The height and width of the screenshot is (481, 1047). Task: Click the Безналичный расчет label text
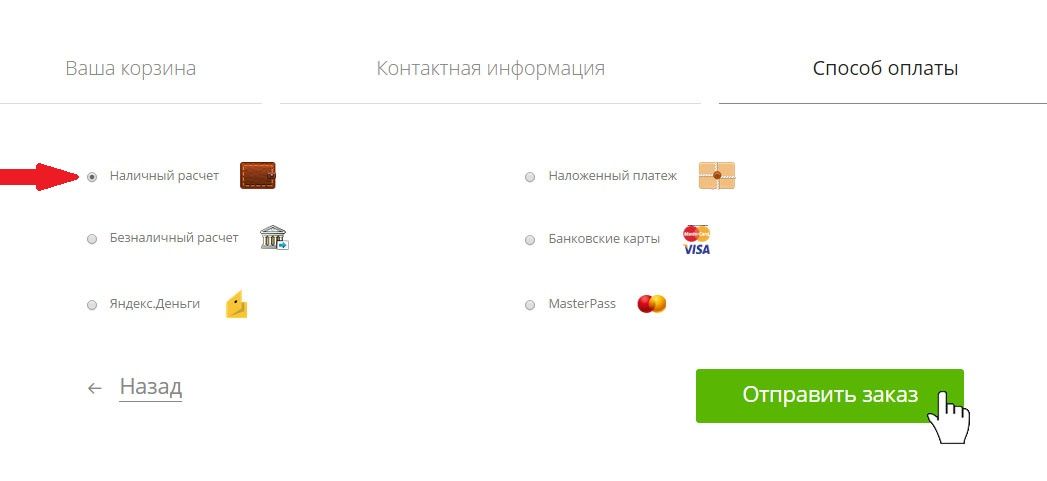tap(174, 238)
